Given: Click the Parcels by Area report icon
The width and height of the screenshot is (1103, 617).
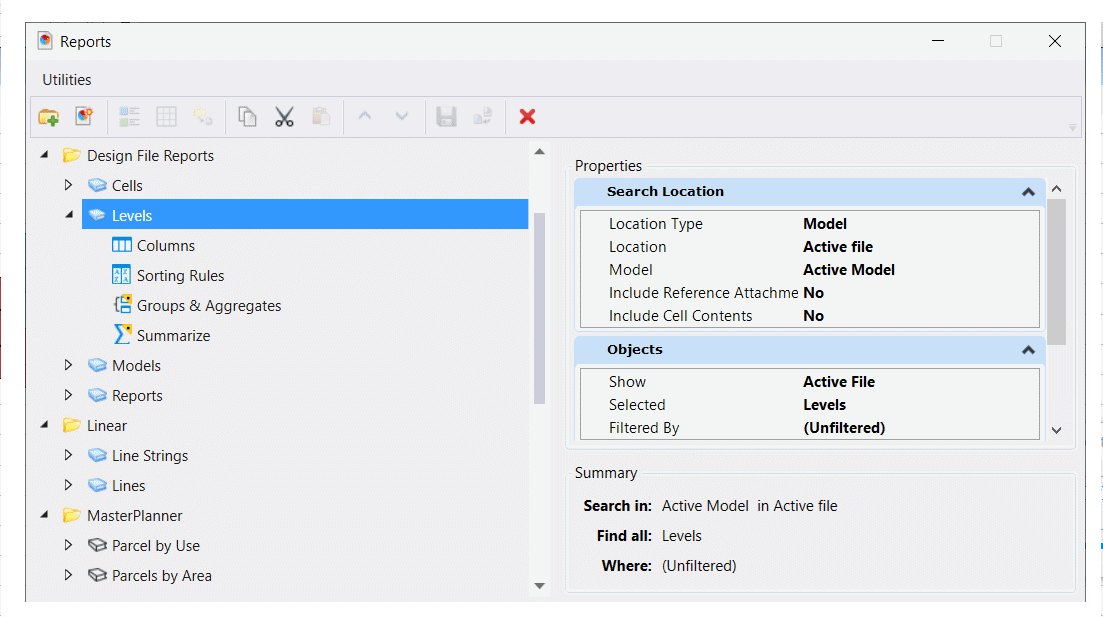Looking at the screenshot, I should pos(97,575).
